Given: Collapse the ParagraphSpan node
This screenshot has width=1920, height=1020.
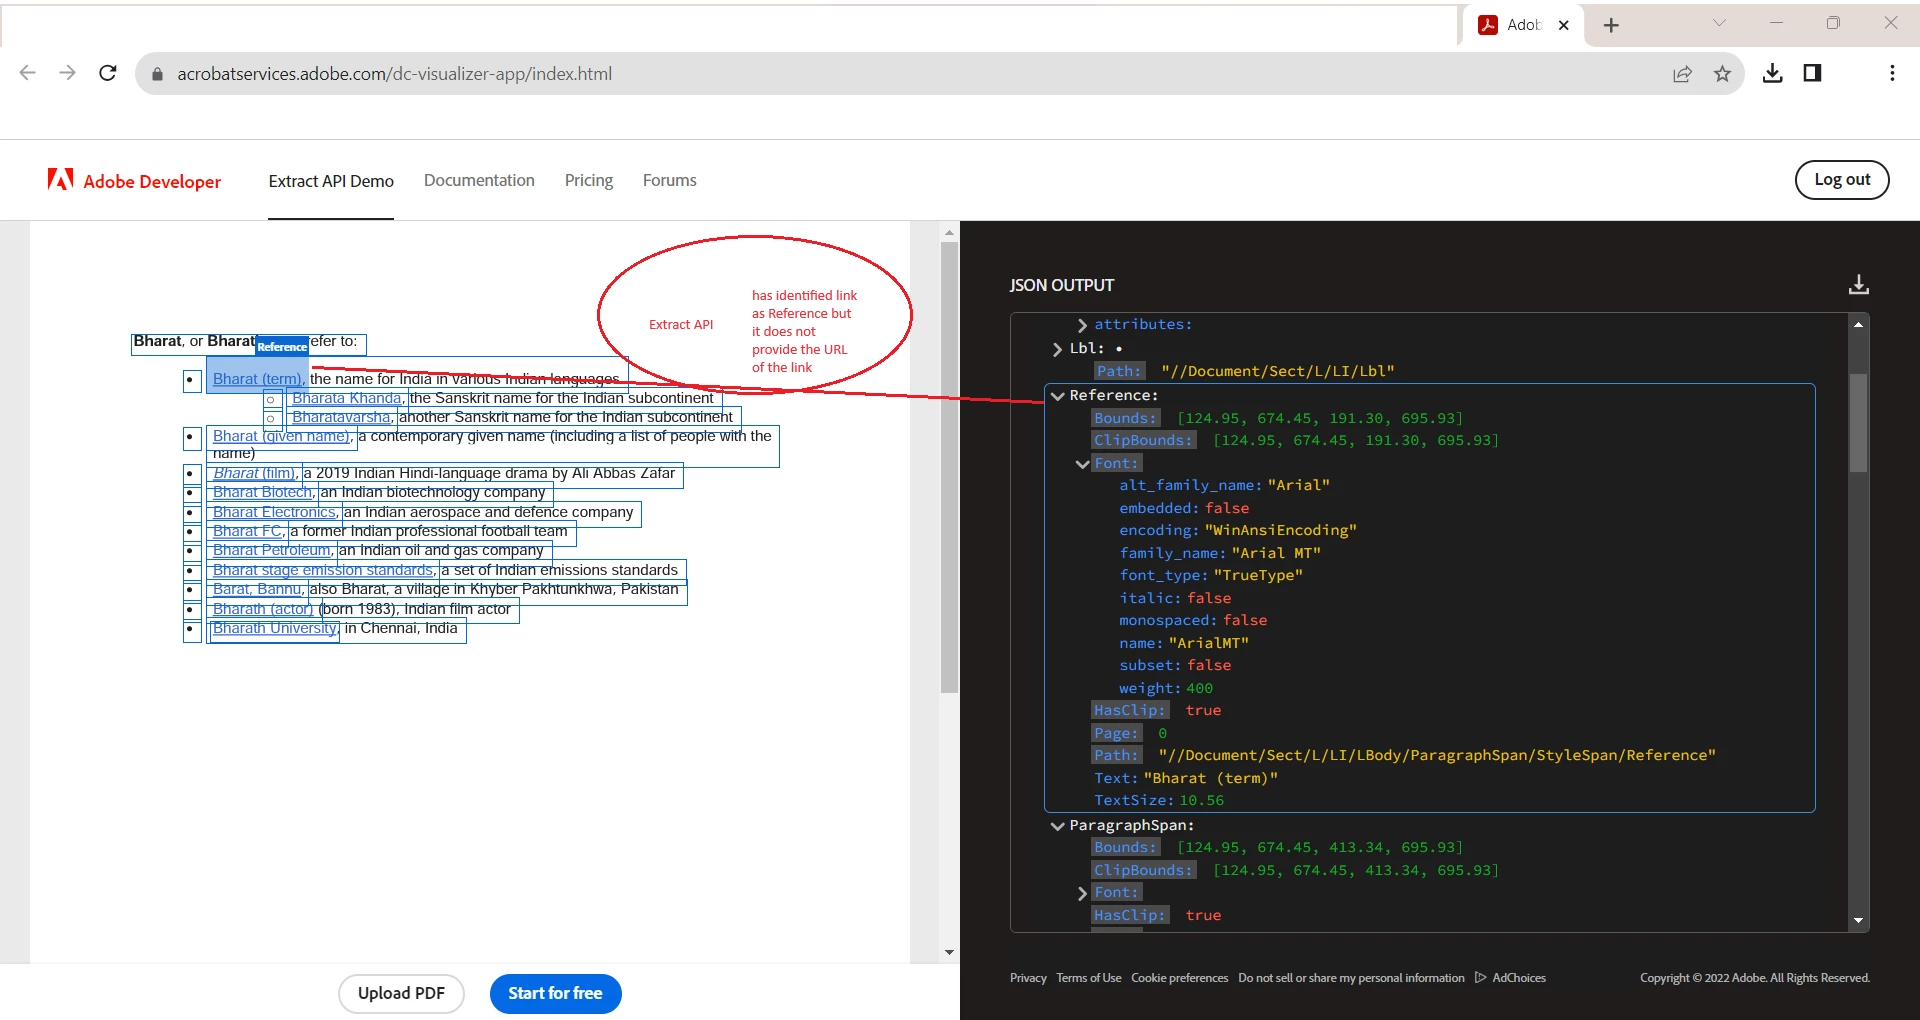Looking at the screenshot, I should tap(1057, 826).
